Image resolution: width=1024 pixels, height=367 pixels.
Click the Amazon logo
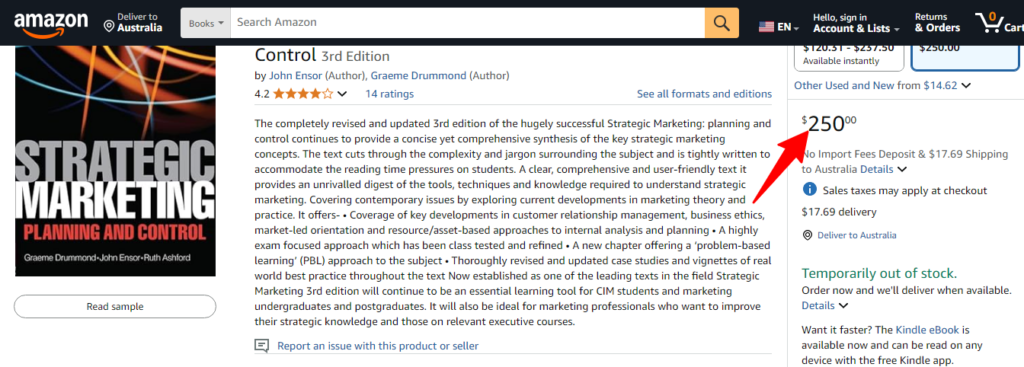coord(51,24)
